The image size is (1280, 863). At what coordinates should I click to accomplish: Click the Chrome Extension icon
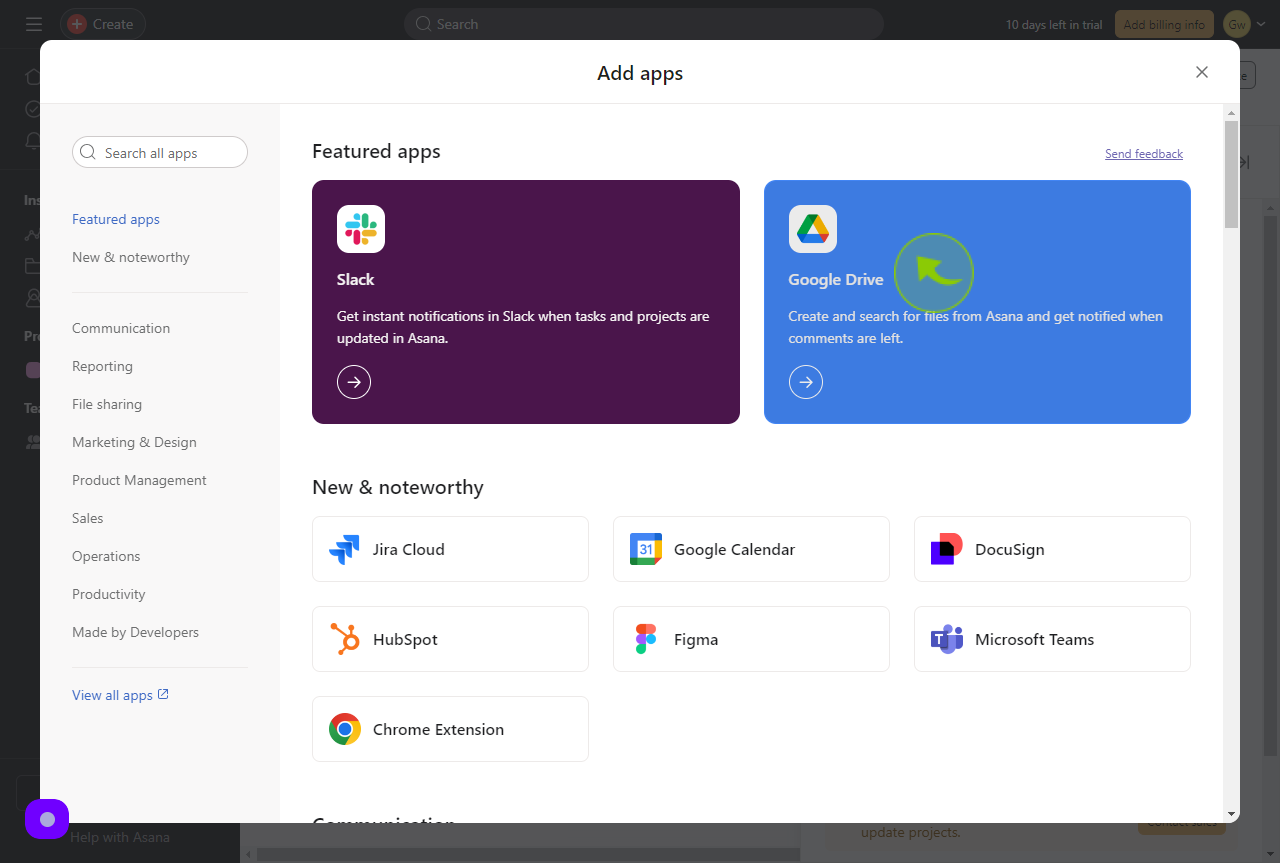coord(344,729)
